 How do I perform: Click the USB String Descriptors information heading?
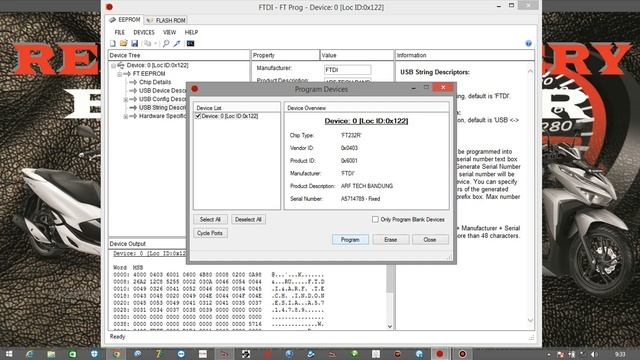(x=435, y=72)
